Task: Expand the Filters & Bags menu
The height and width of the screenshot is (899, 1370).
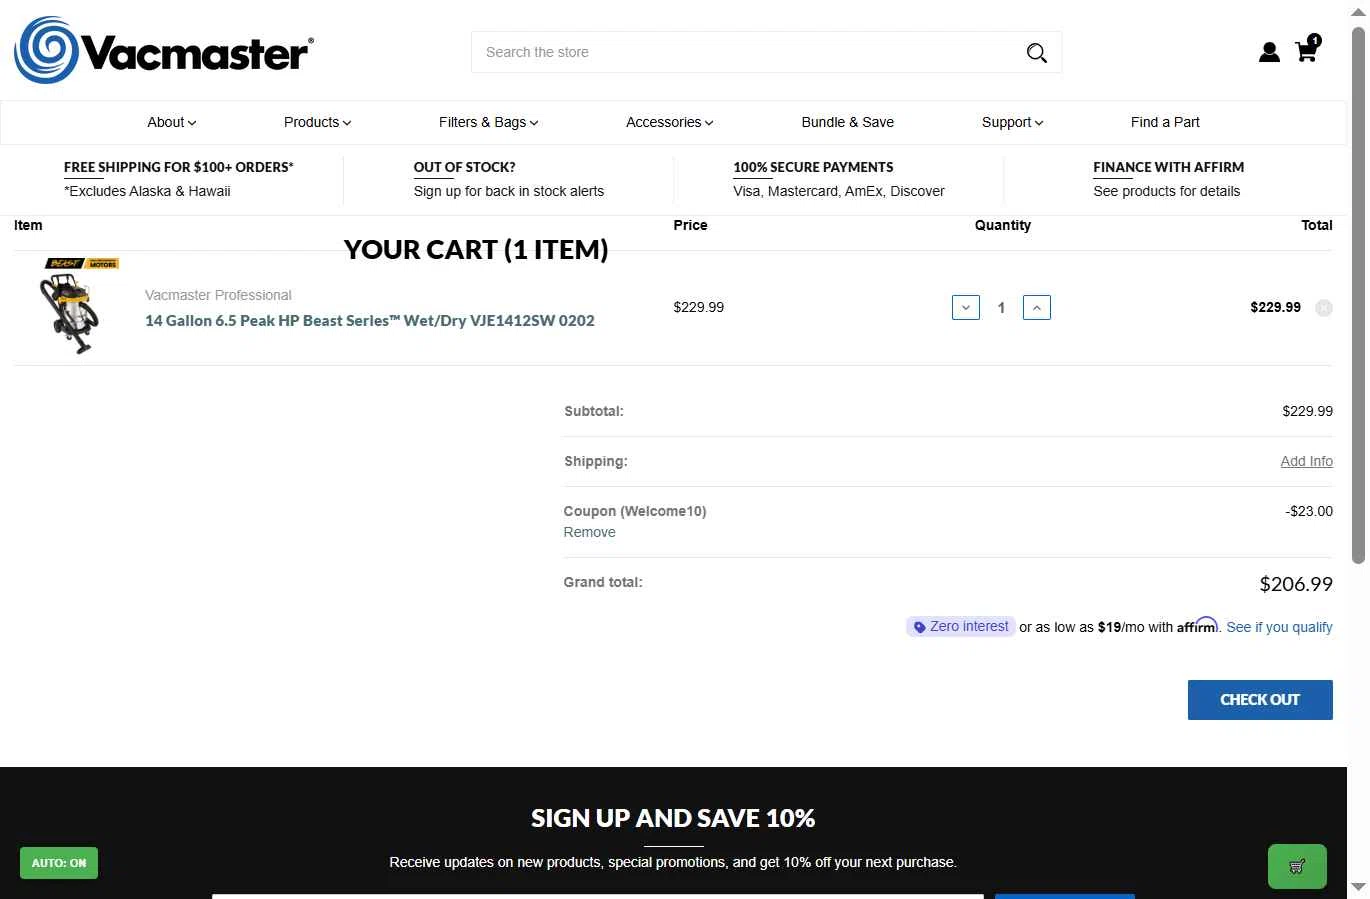Action: coord(489,122)
